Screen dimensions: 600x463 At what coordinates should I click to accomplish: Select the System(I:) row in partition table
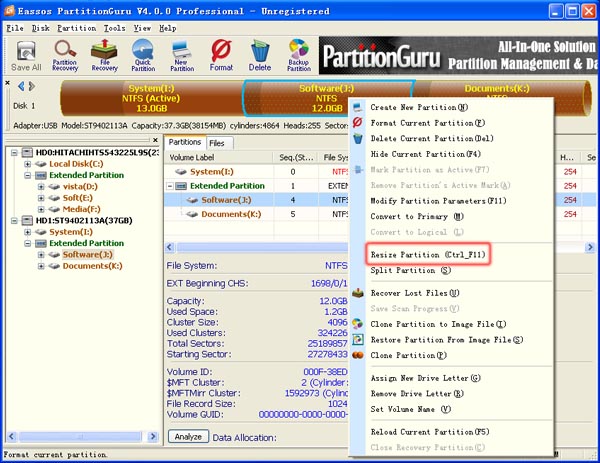(x=256, y=172)
